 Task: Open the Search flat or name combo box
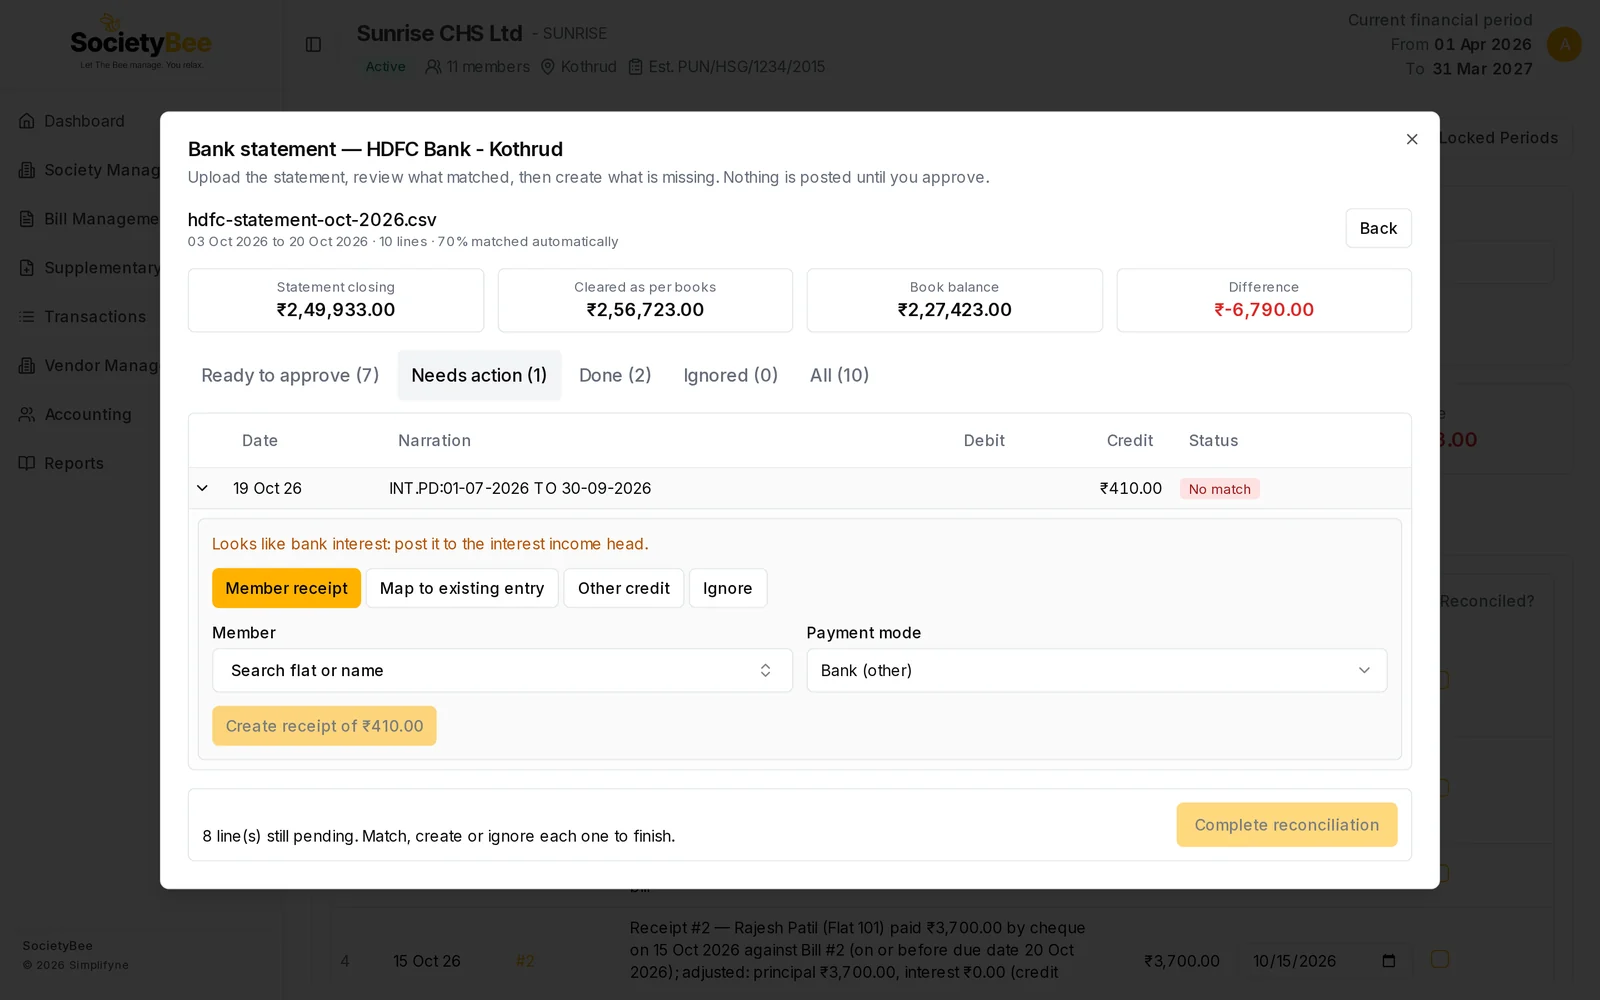(502, 670)
